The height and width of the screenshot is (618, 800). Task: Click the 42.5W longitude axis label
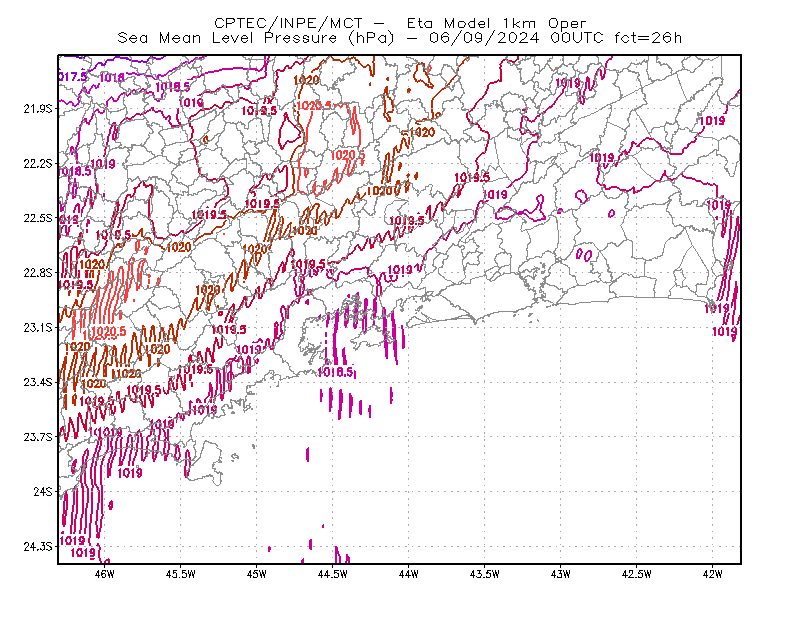click(x=637, y=574)
